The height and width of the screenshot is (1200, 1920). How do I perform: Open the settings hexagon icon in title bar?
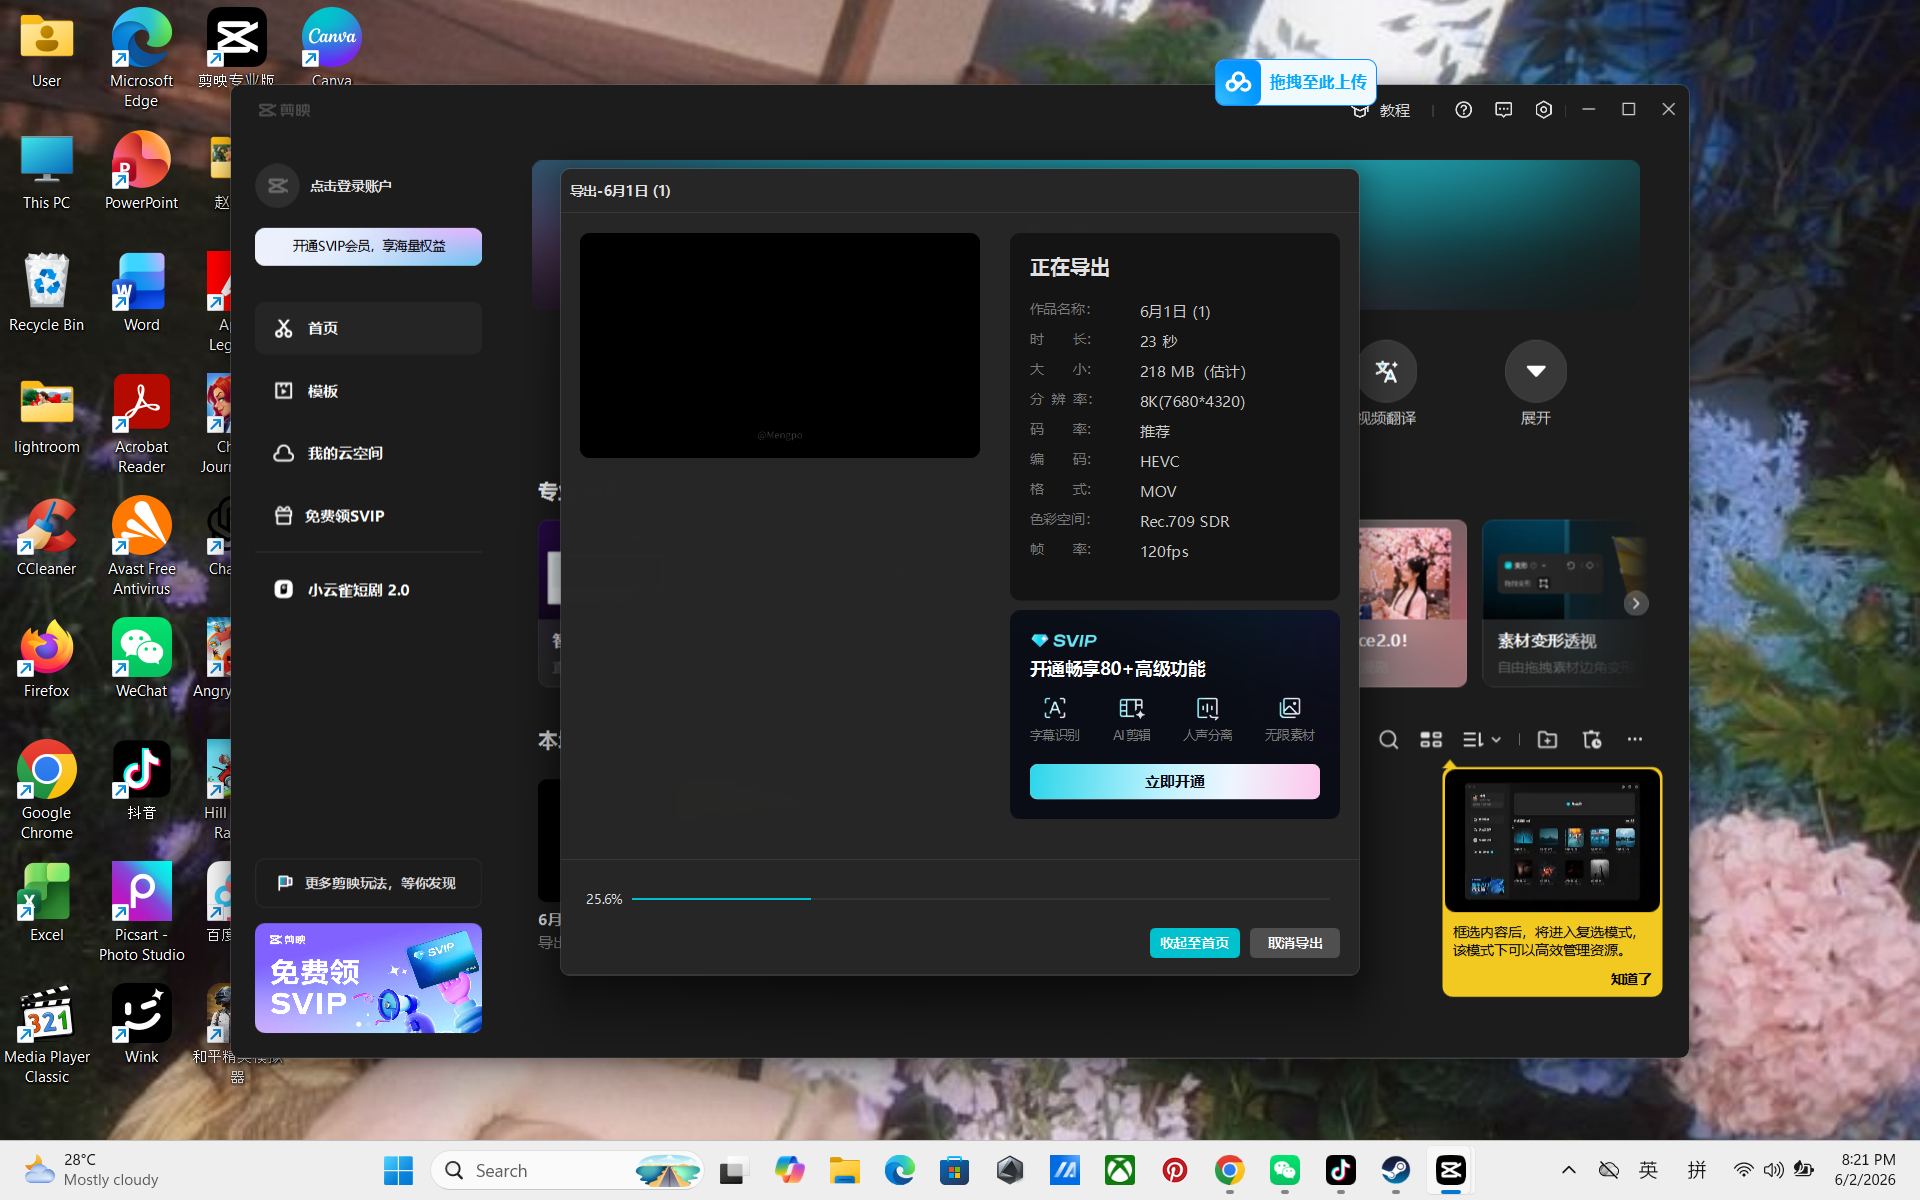click(1544, 110)
